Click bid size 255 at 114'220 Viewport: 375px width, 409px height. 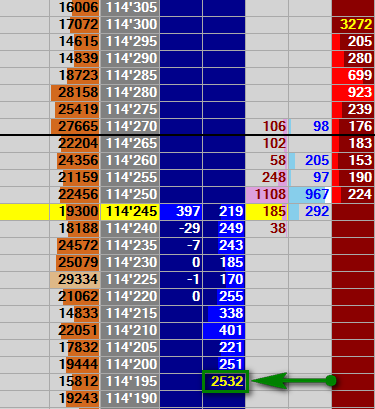pos(224,296)
